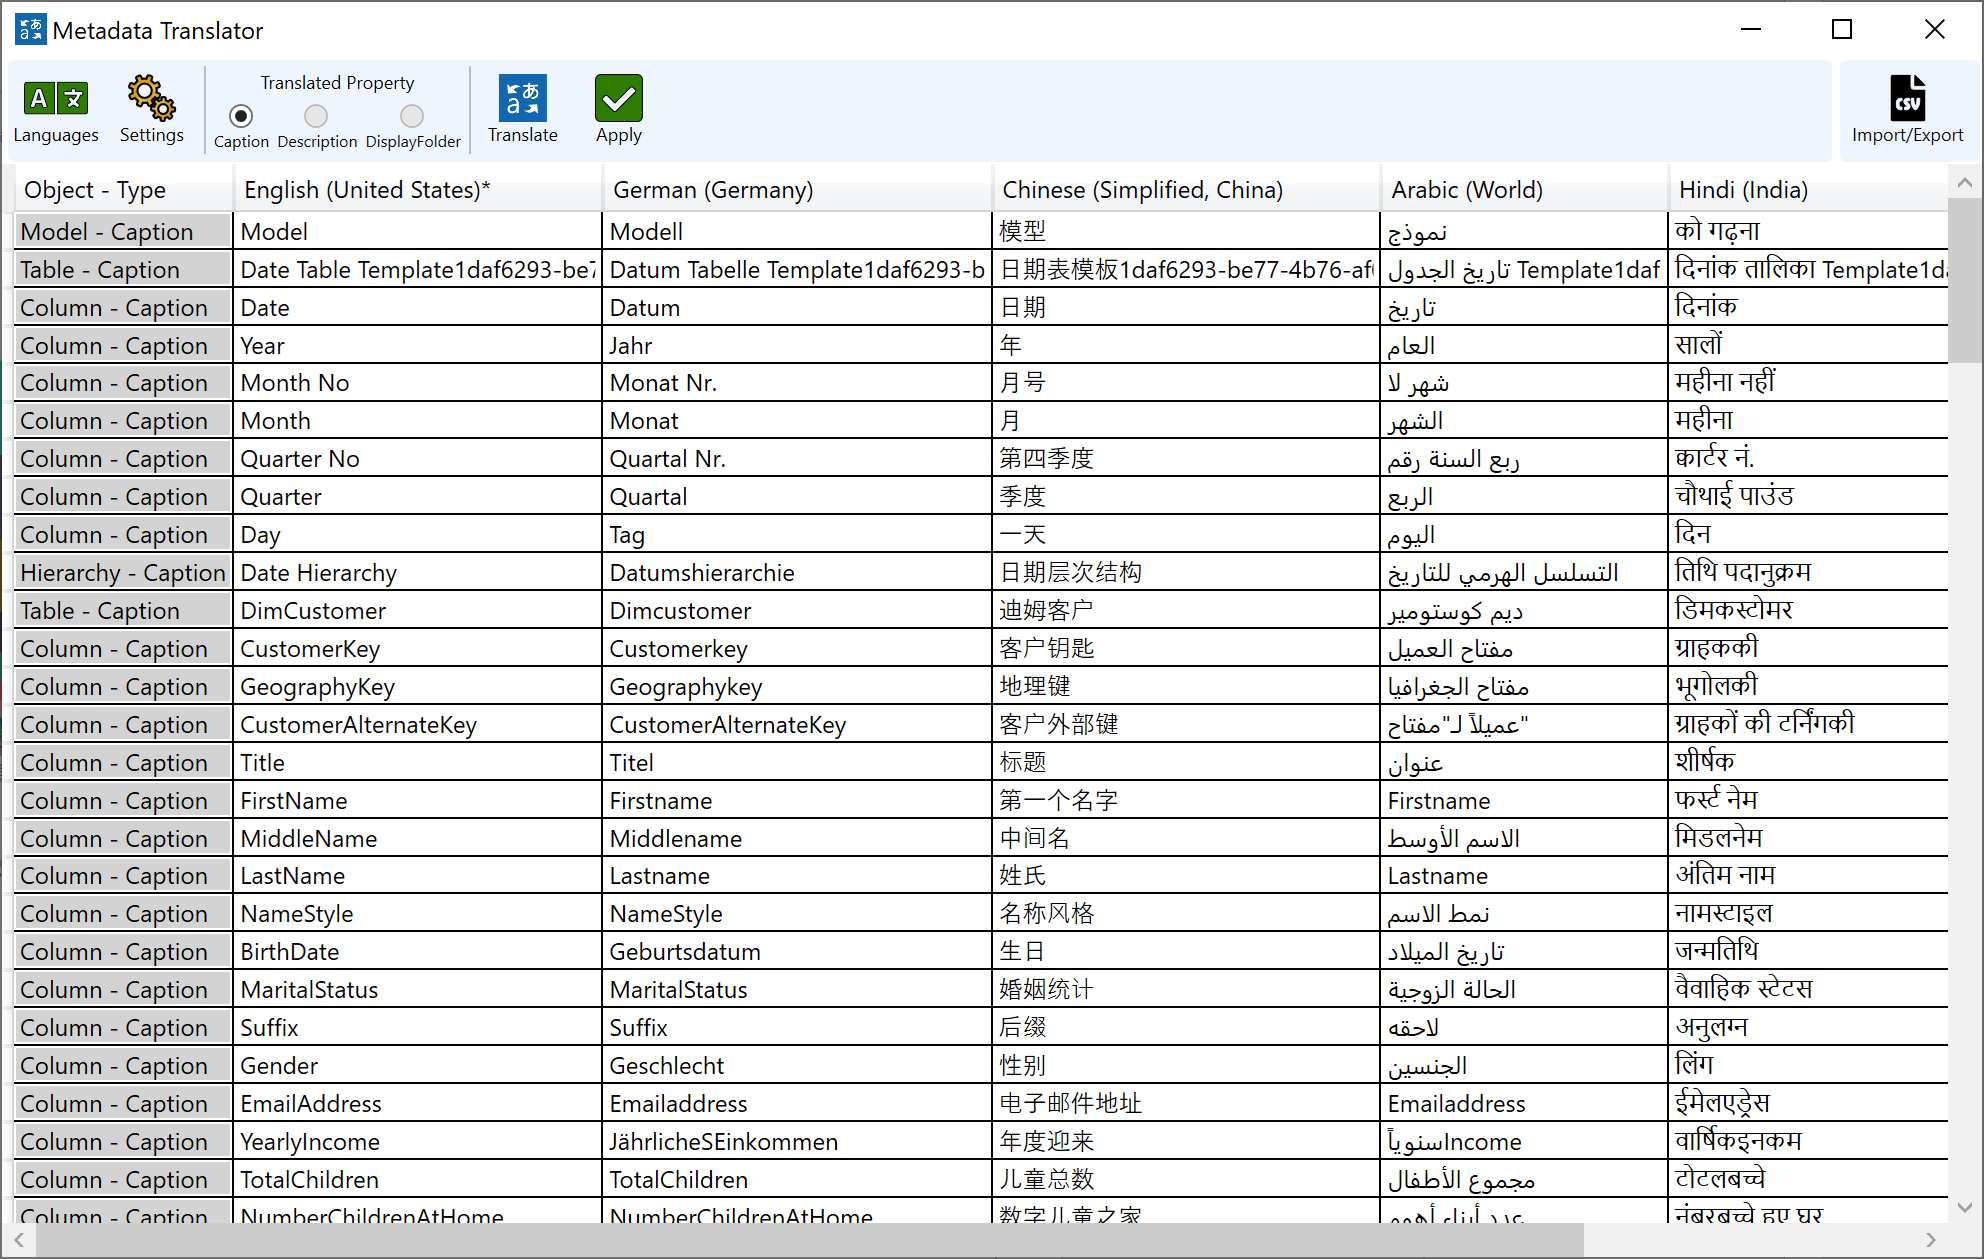
Task: Select the Hierarchy - Caption row header
Action: 123,572
